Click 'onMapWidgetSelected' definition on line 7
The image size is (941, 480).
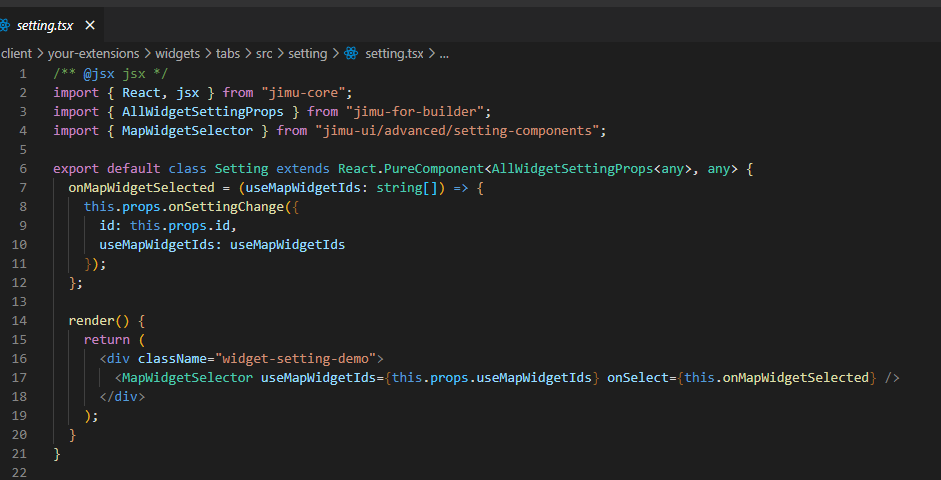[x=142, y=188]
